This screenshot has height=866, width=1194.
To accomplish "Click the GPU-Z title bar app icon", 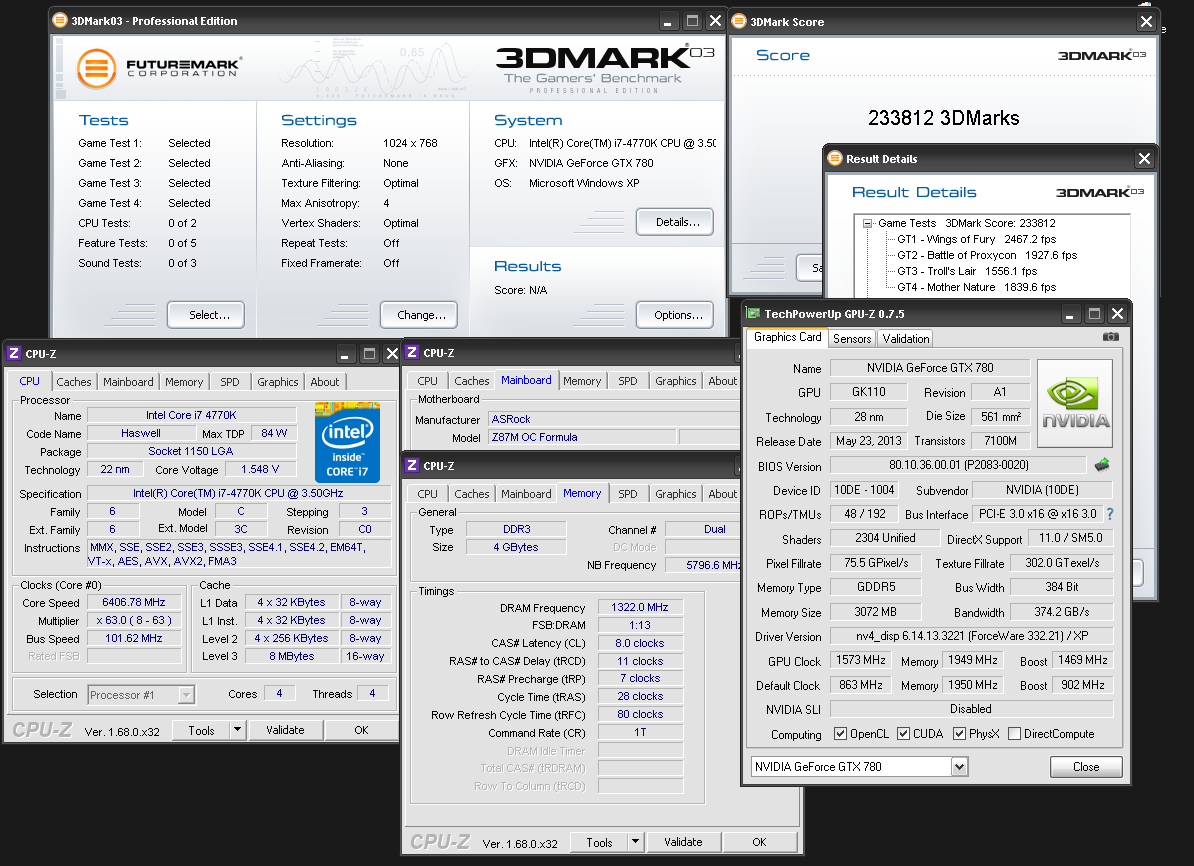I will [x=754, y=314].
